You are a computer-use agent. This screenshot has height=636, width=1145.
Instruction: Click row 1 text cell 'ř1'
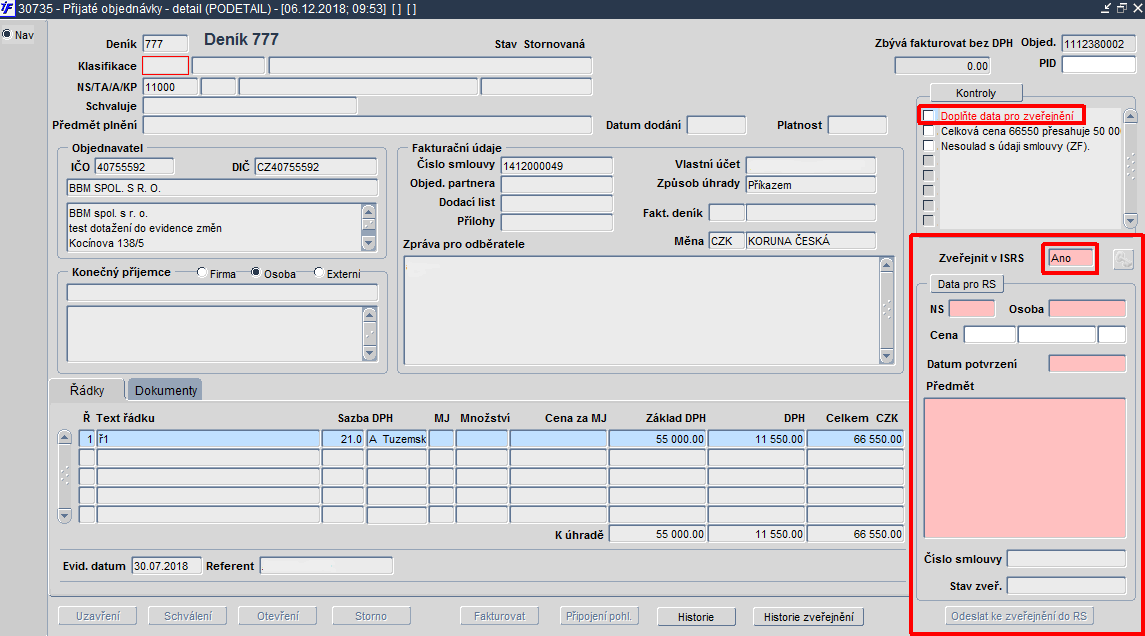point(208,439)
